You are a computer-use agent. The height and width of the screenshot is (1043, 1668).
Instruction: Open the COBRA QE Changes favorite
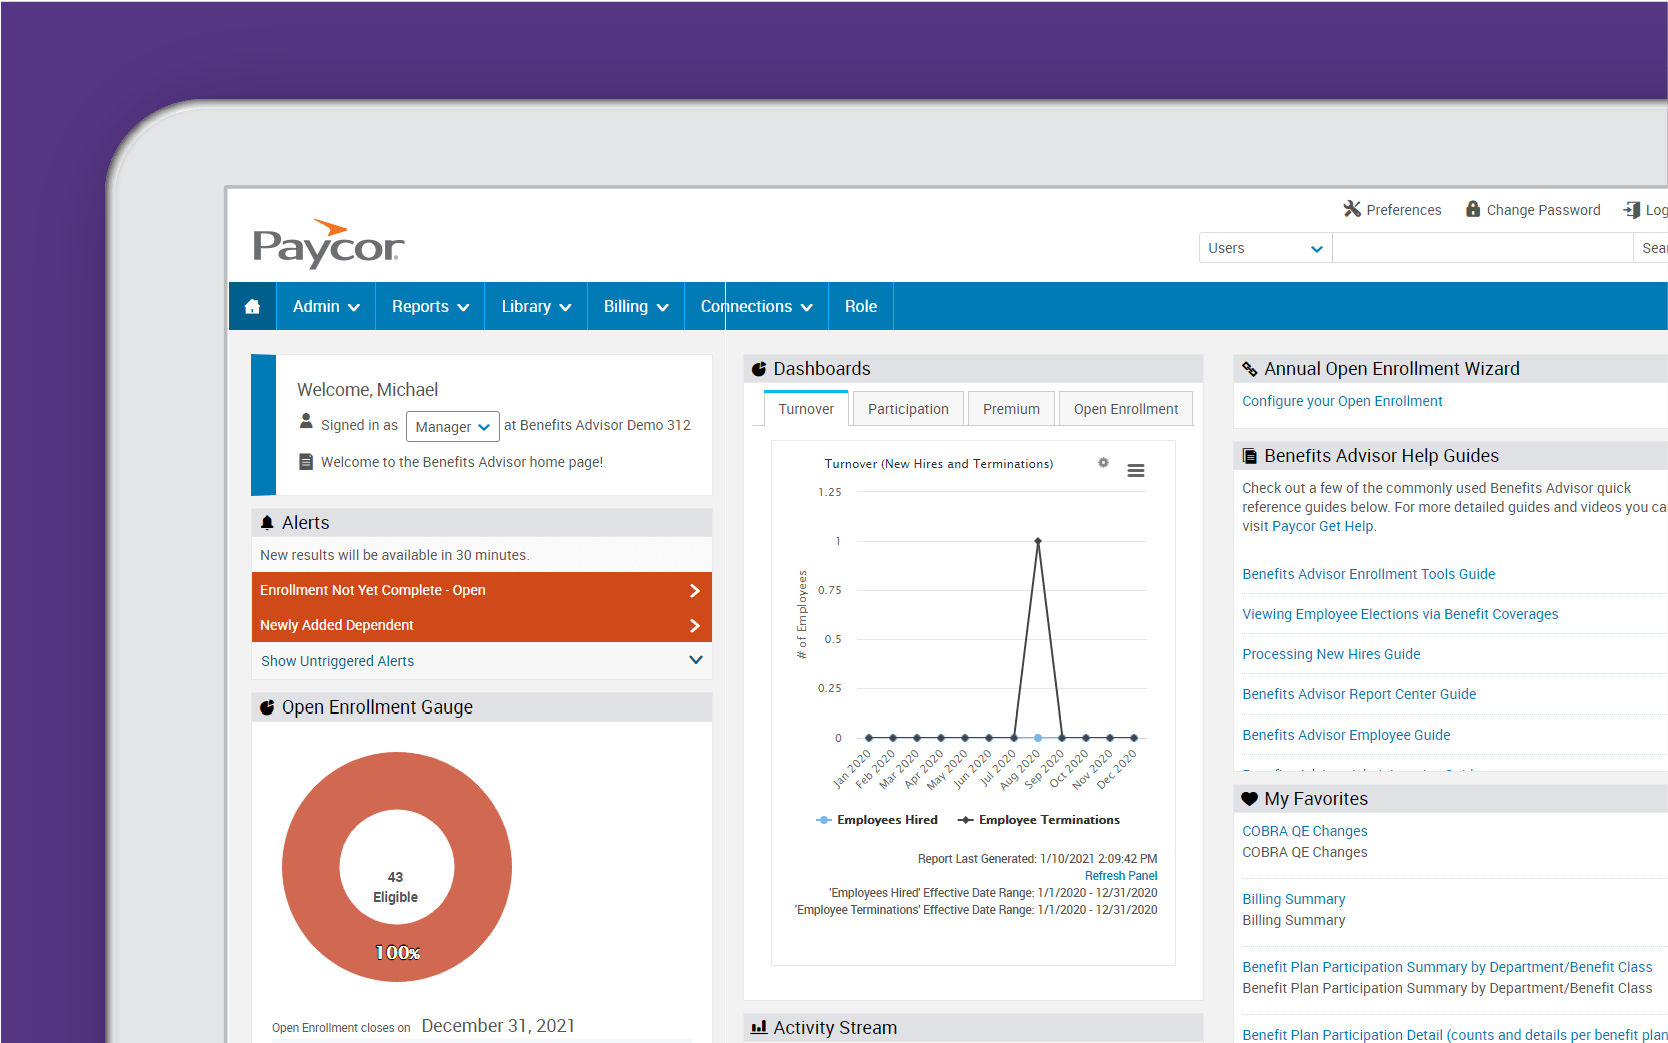pos(1305,831)
